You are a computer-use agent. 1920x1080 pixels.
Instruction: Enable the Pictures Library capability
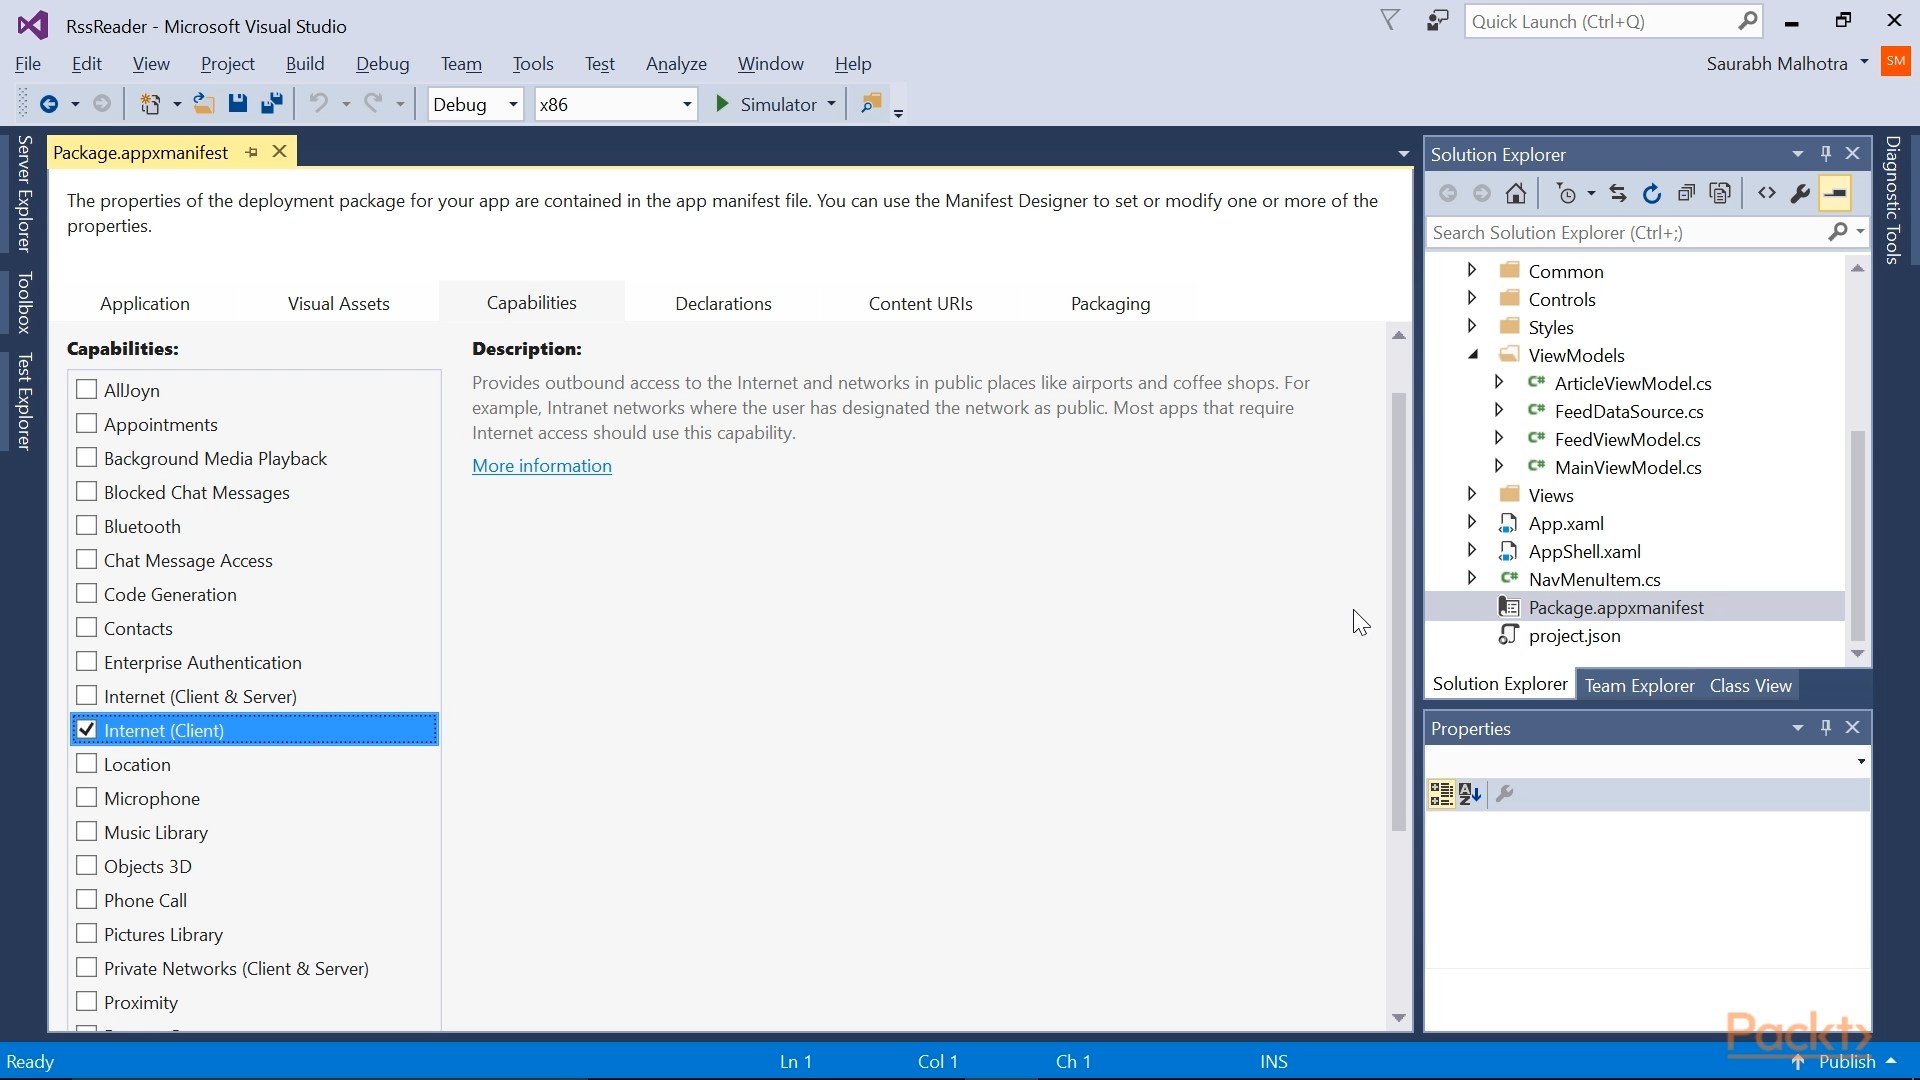(87, 933)
